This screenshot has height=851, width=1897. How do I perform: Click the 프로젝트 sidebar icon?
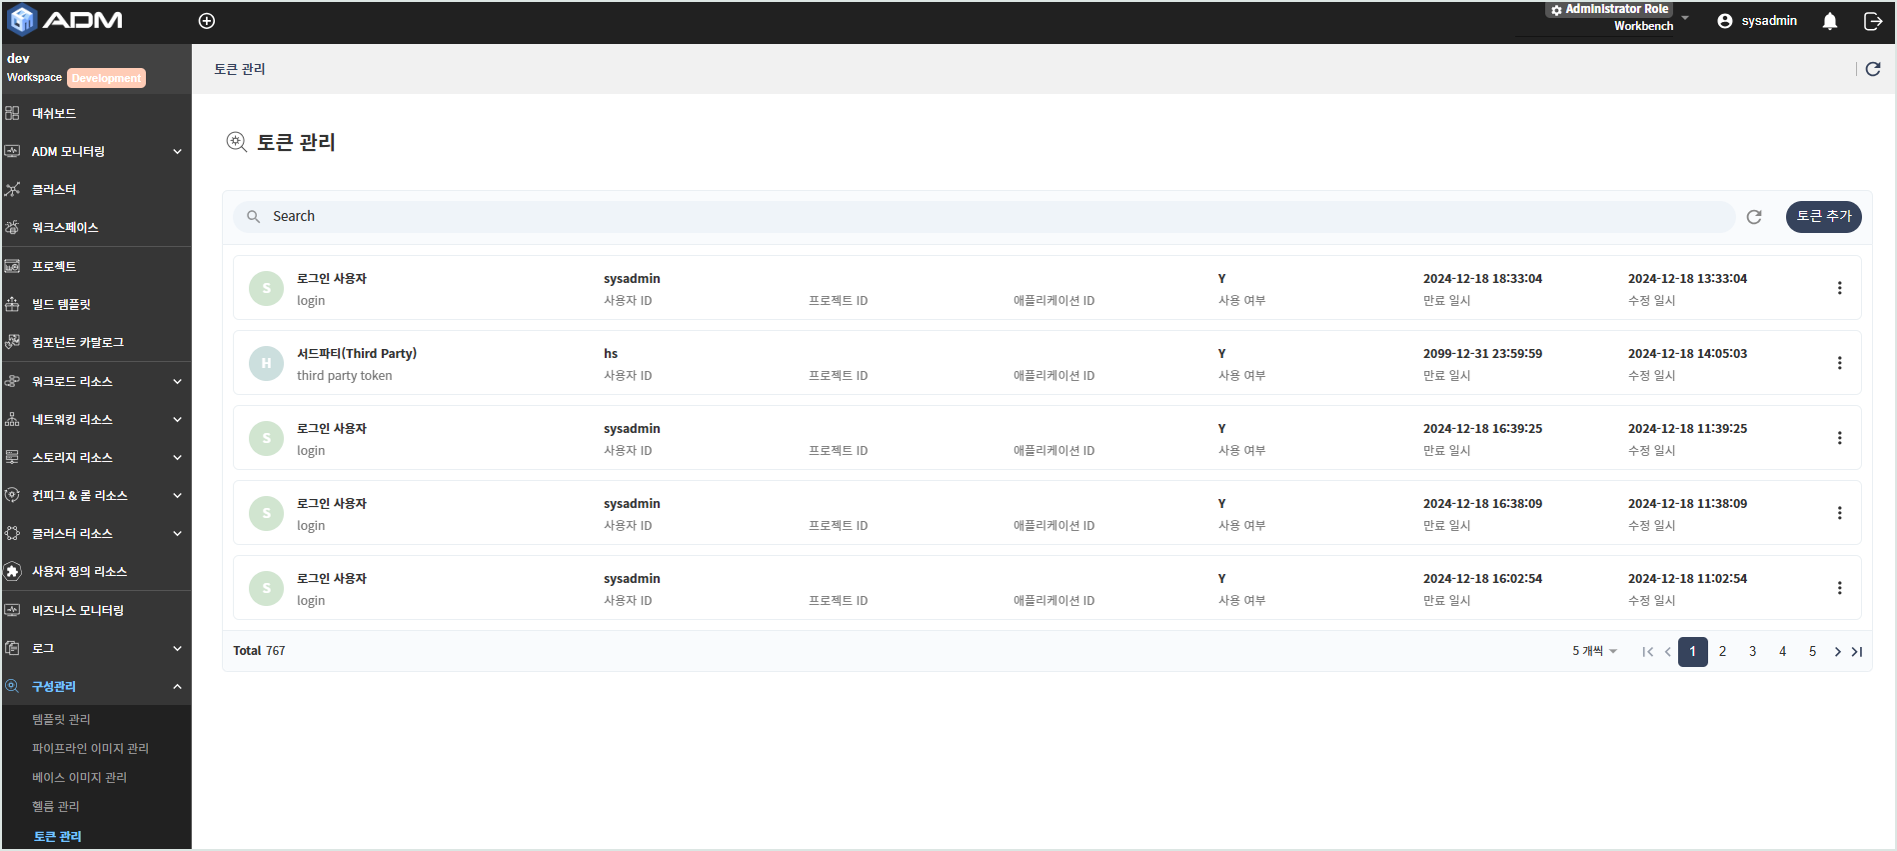pyautogui.click(x=12, y=266)
